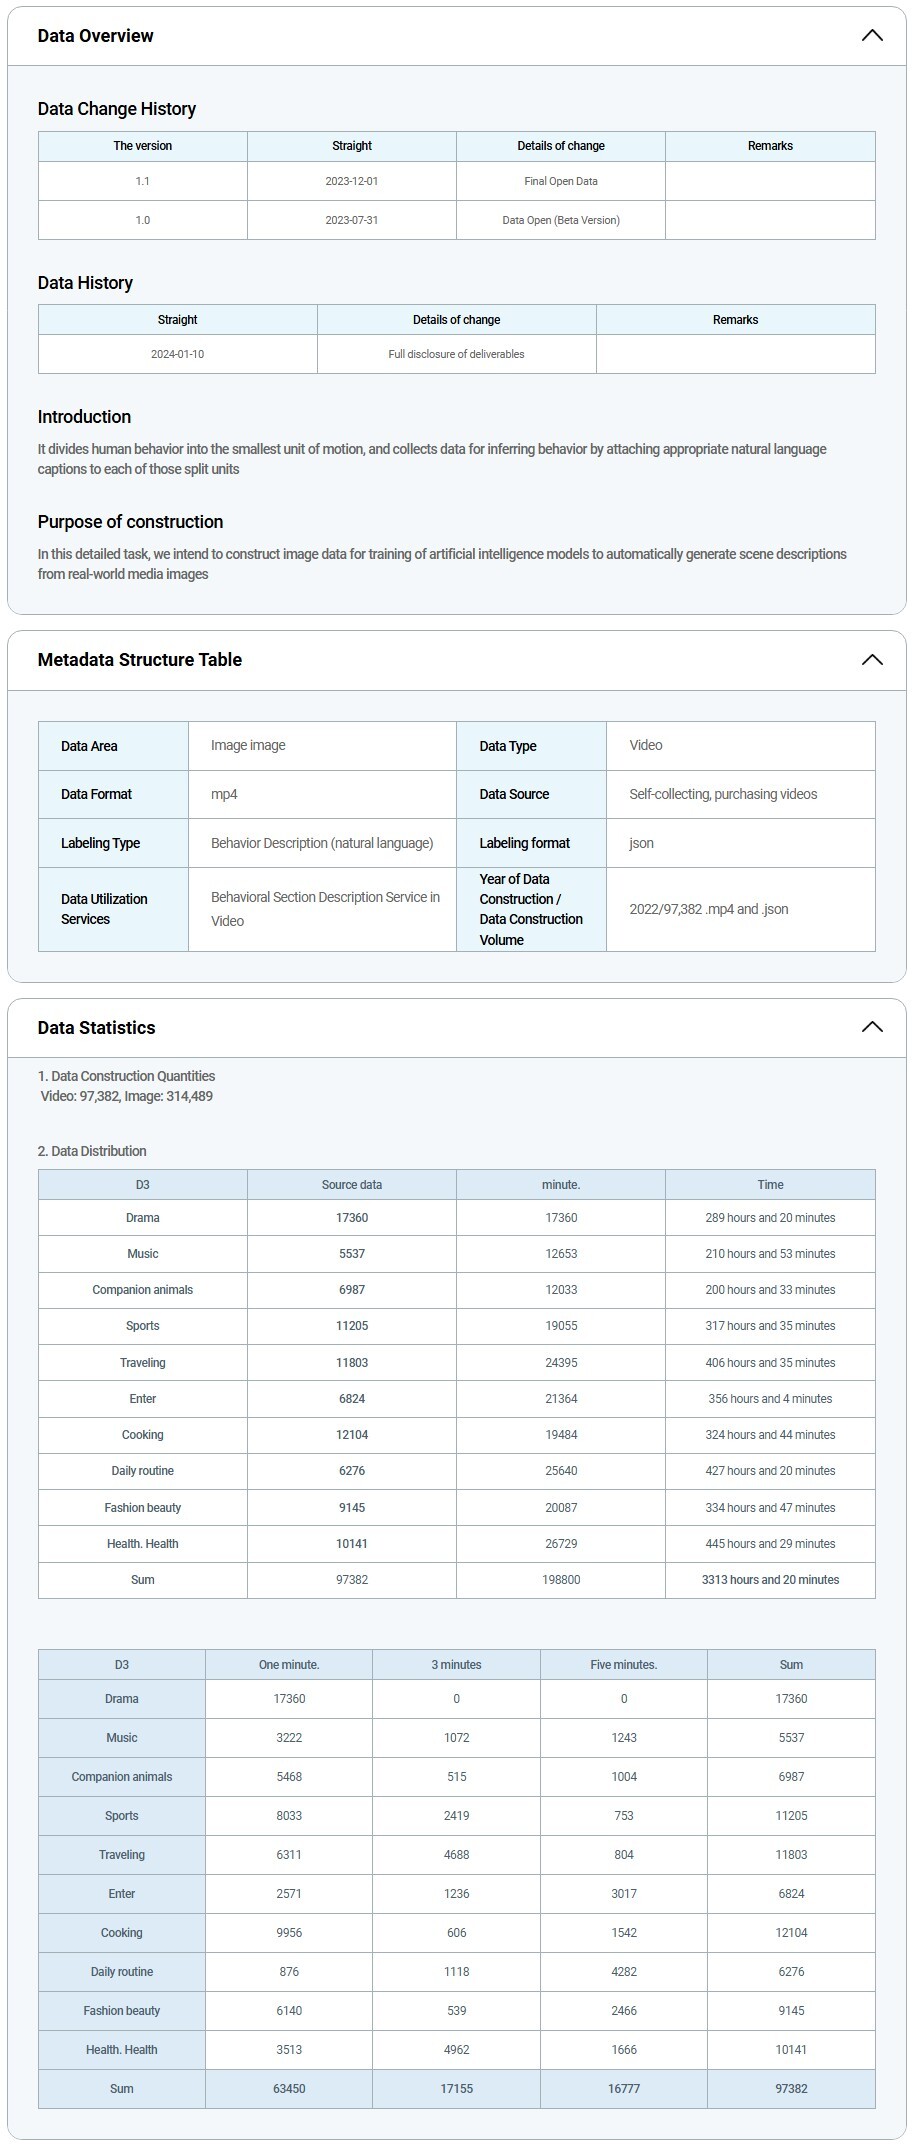Click Full disclosure of deliverables text

point(456,354)
